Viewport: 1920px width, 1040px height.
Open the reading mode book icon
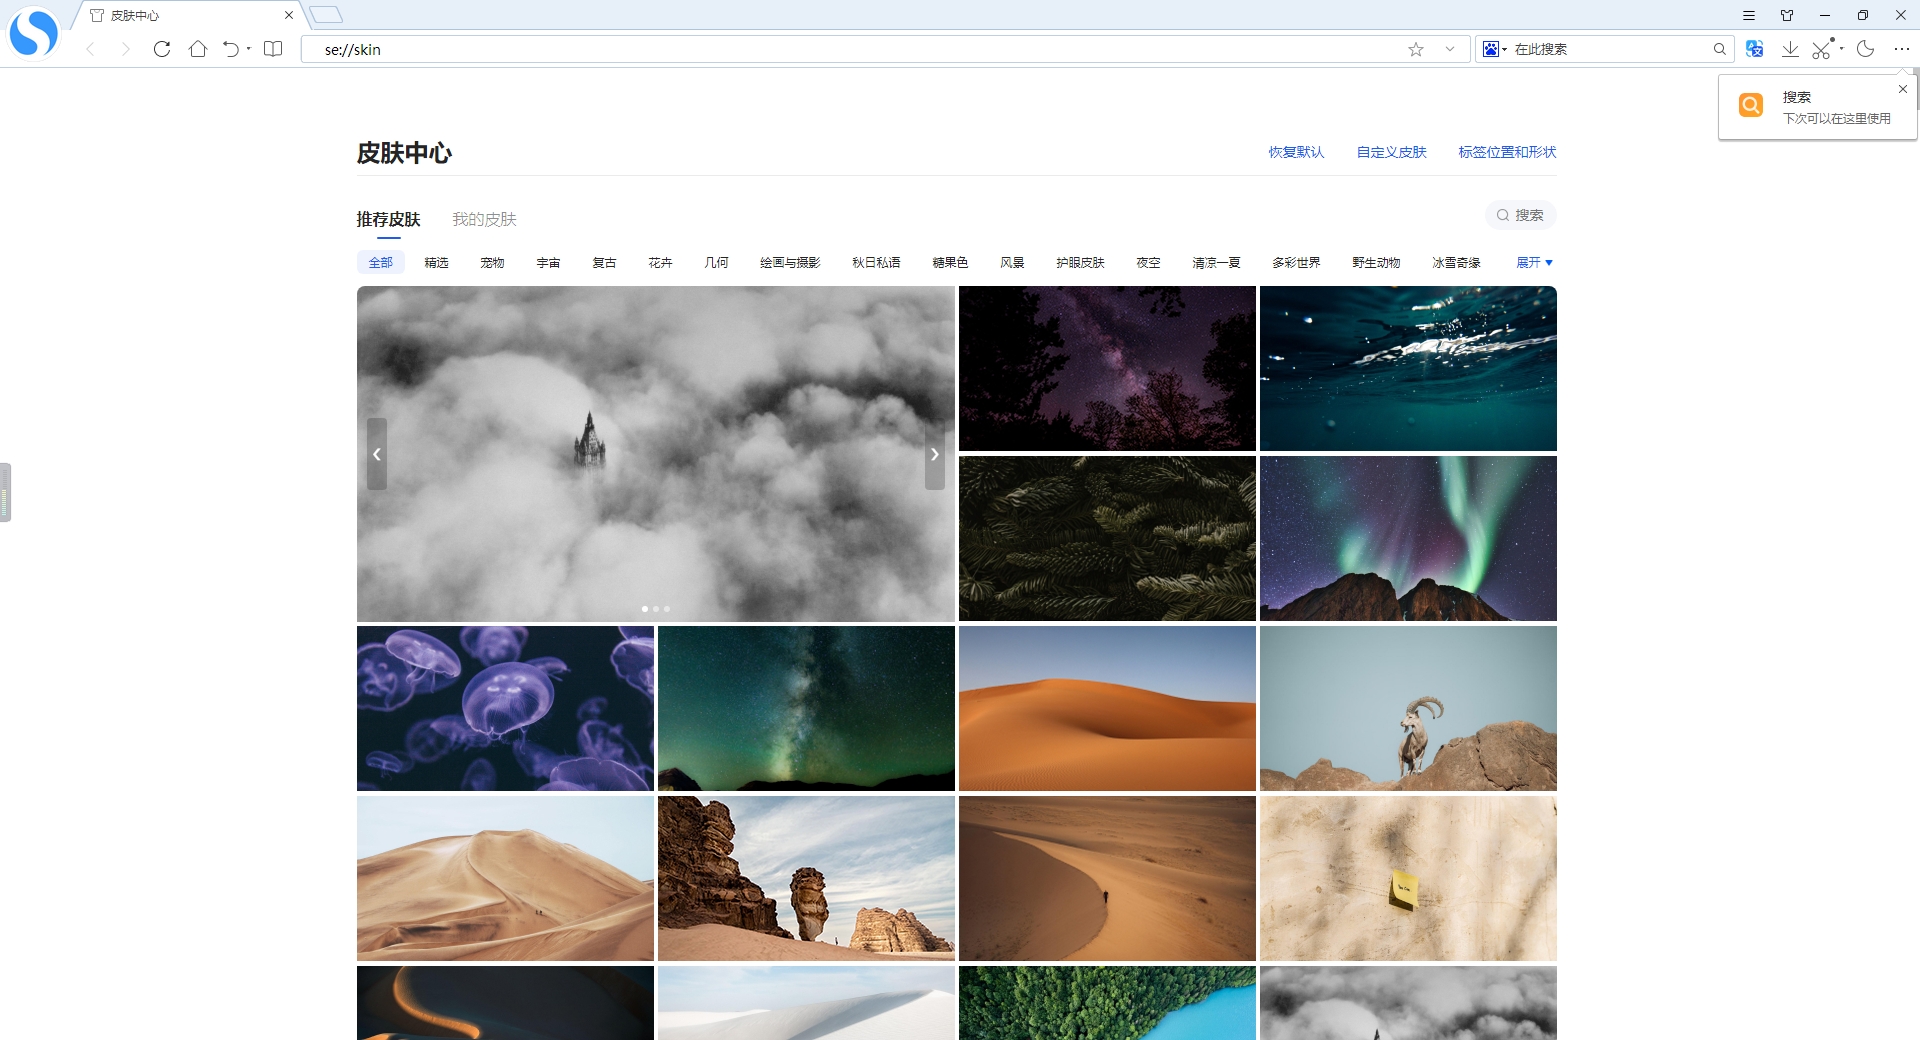(x=273, y=49)
